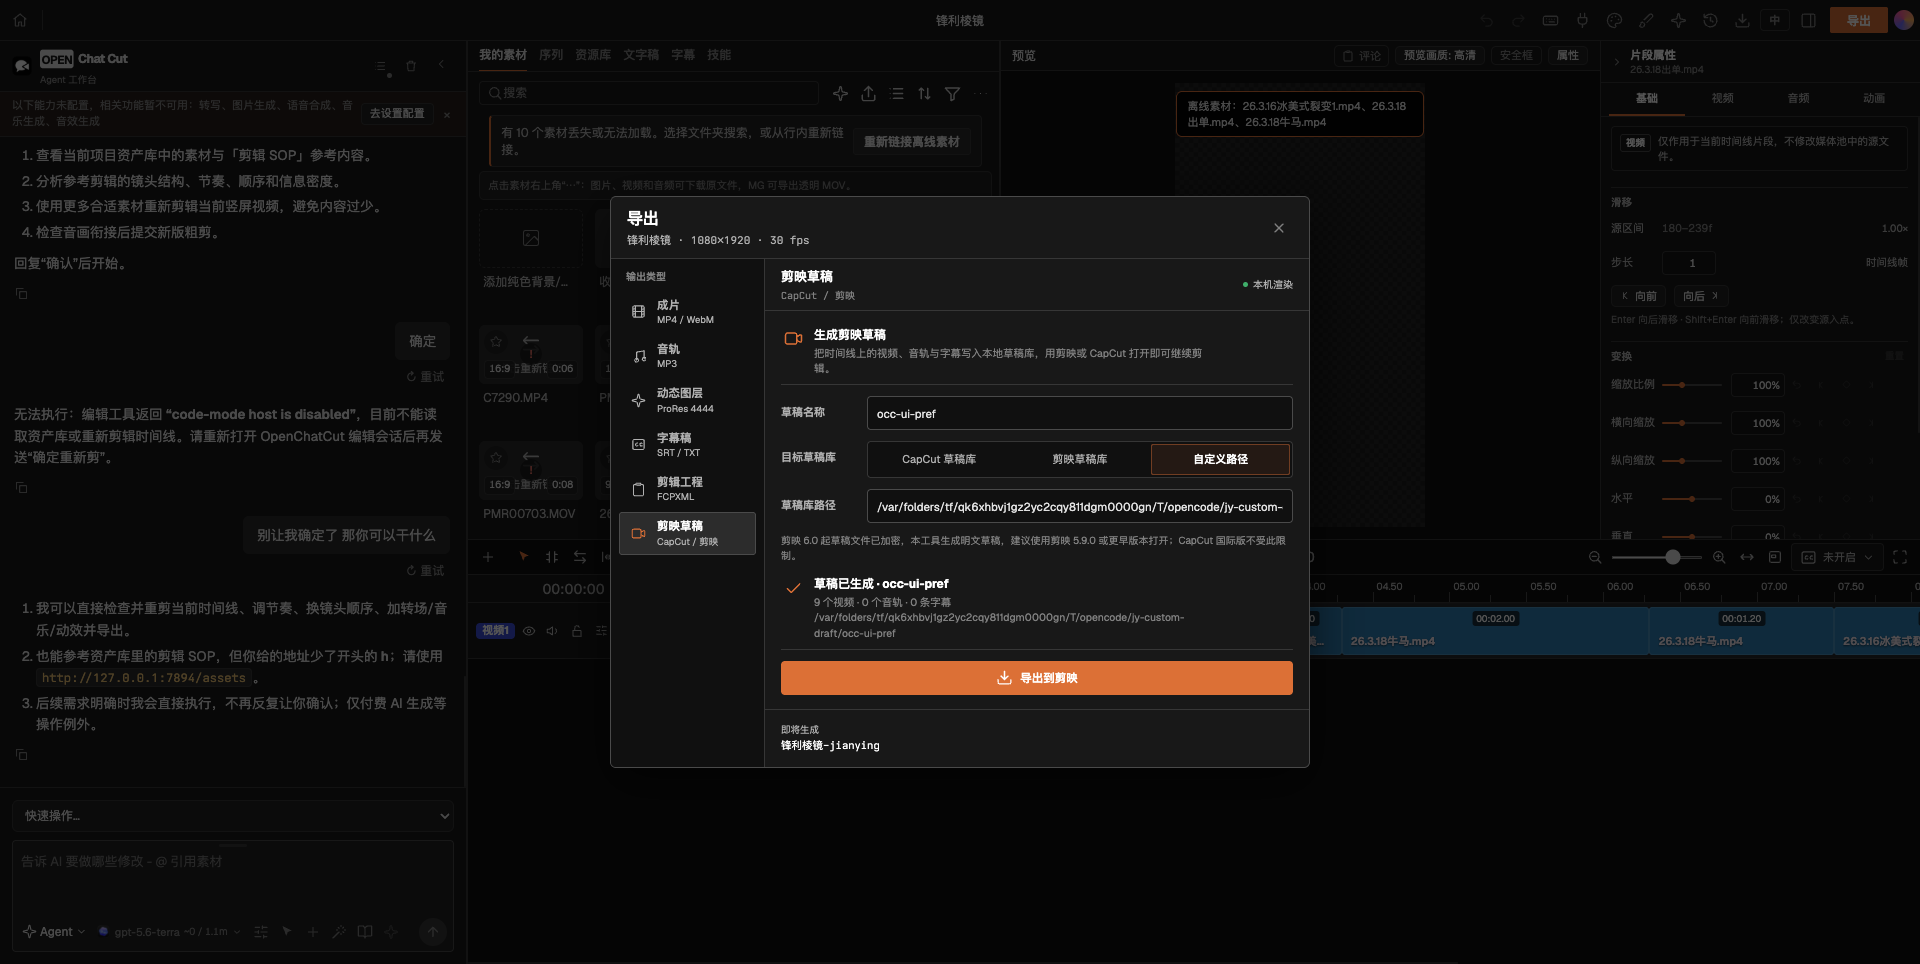Open the home screen icon
The image size is (1920, 964).
[x=20, y=20]
